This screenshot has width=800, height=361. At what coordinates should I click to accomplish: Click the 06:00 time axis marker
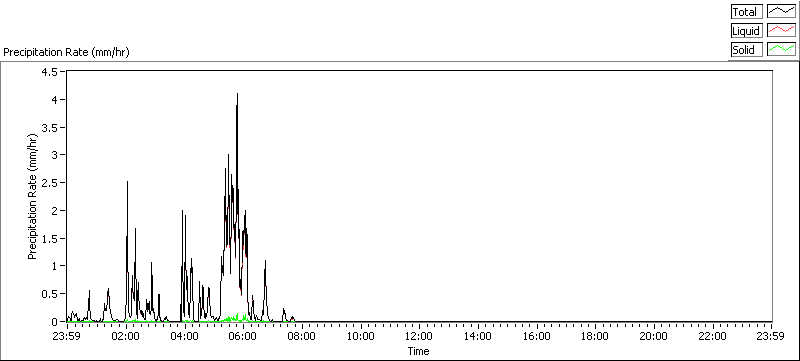click(243, 336)
